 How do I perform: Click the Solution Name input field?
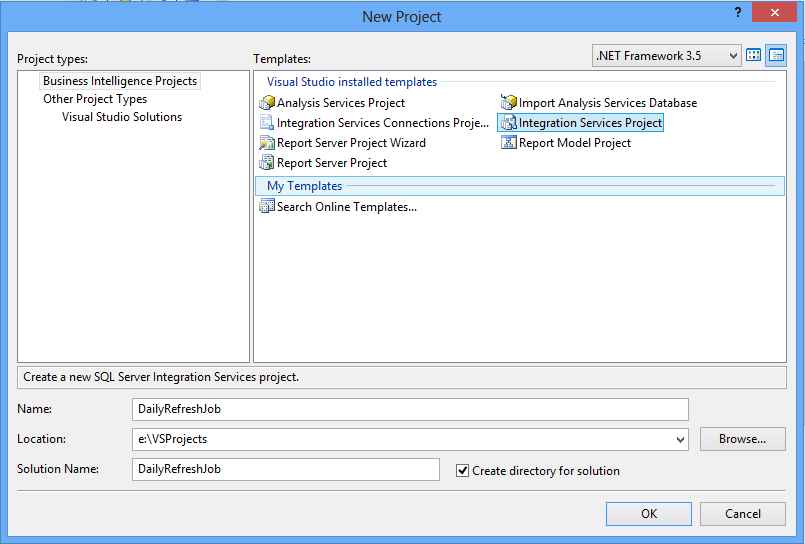point(286,469)
